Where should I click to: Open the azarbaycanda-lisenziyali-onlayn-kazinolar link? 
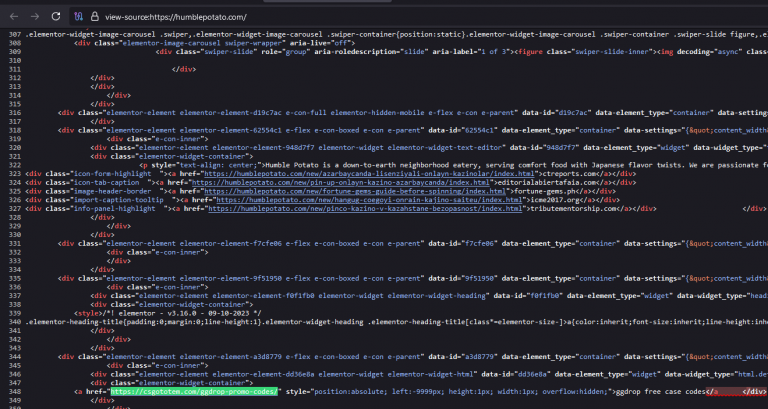point(369,174)
